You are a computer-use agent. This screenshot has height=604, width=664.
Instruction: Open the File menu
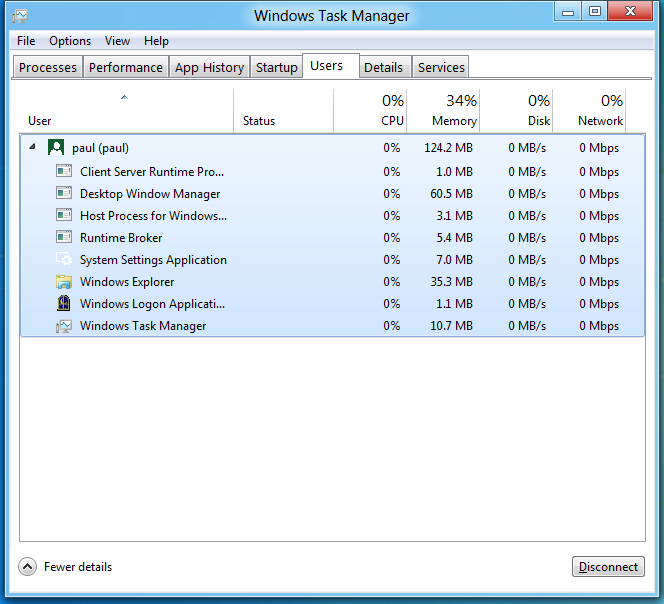(x=26, y=41)
